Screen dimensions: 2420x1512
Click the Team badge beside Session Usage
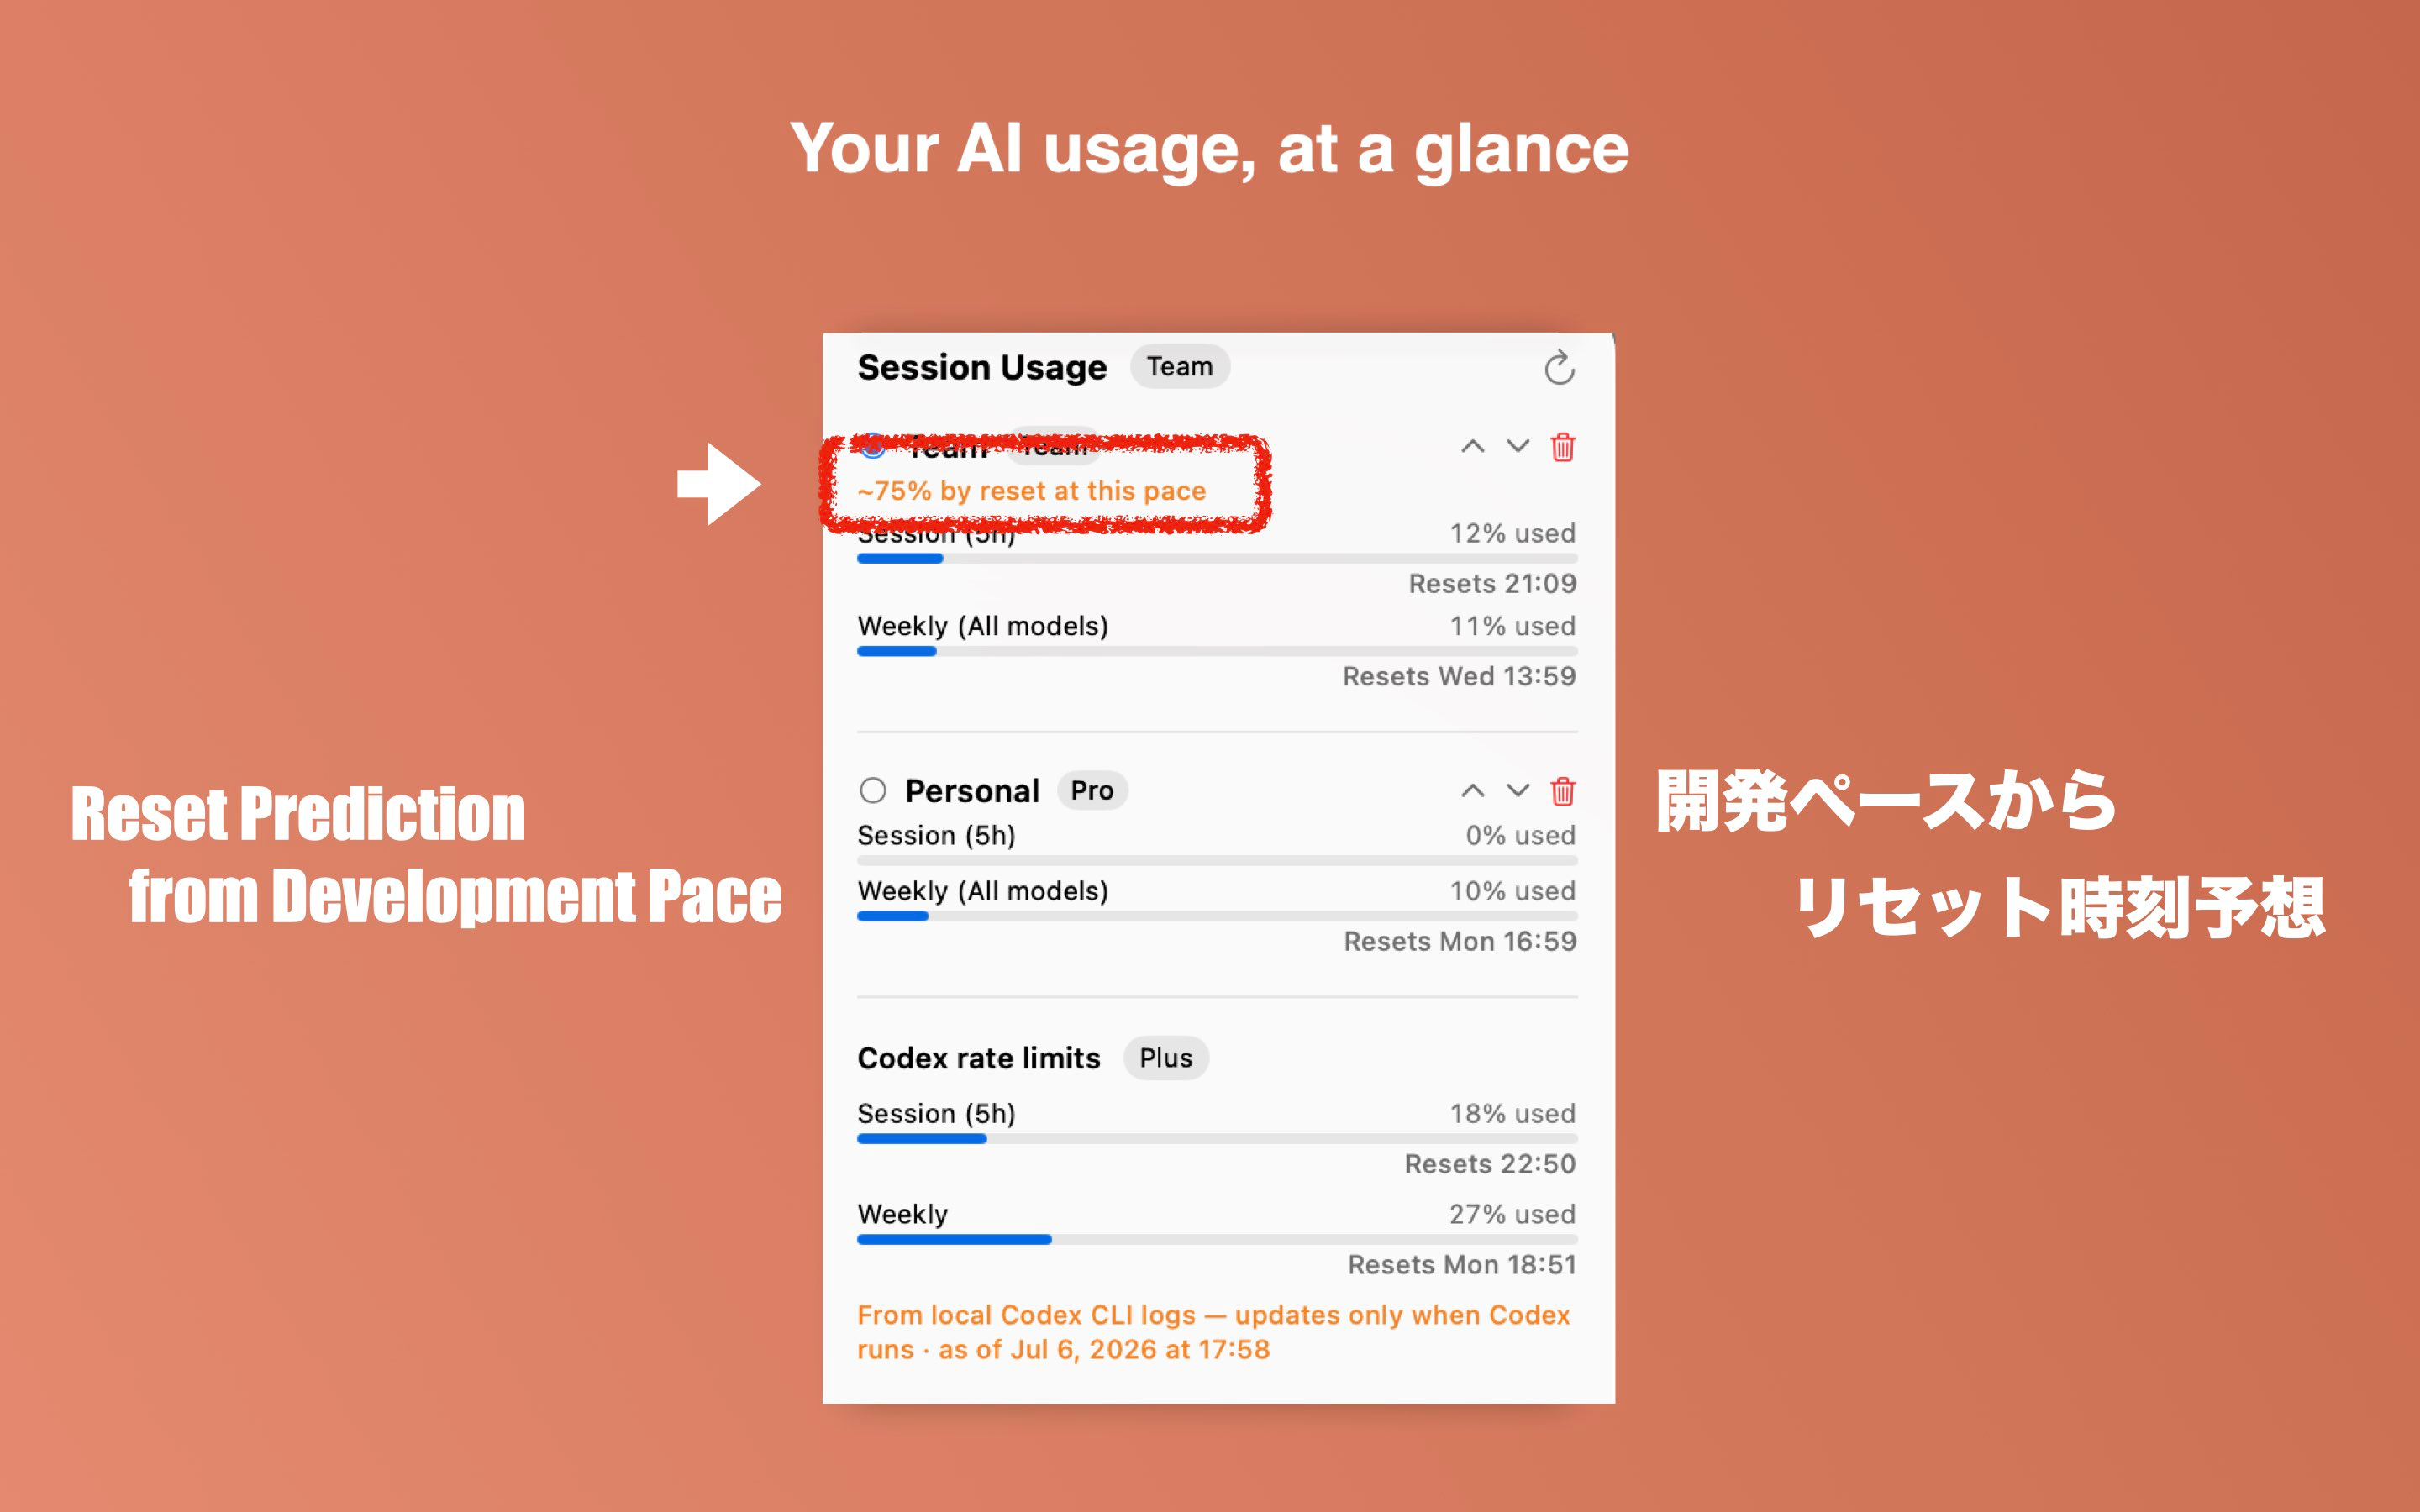(x=1180, y=367)
